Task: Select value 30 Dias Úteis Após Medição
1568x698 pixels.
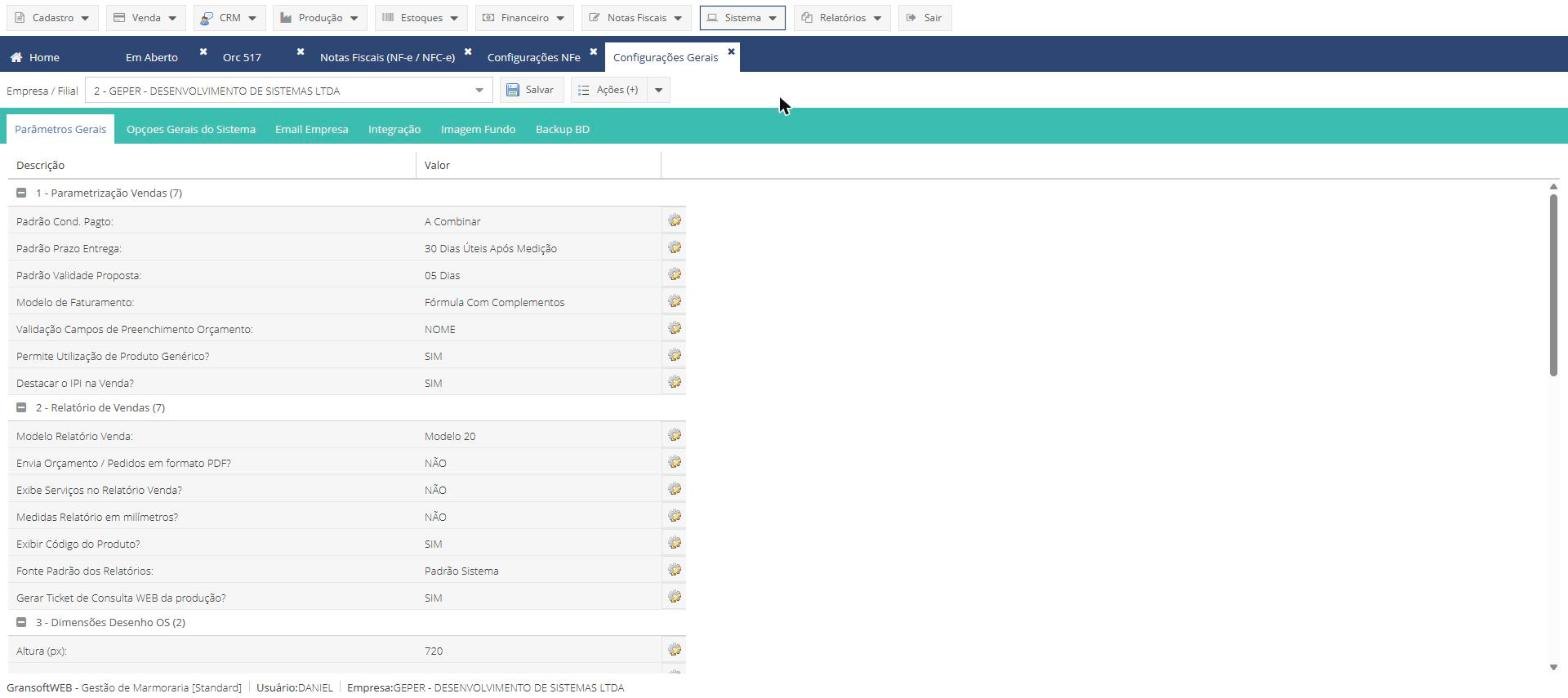Action: point(490,248)
